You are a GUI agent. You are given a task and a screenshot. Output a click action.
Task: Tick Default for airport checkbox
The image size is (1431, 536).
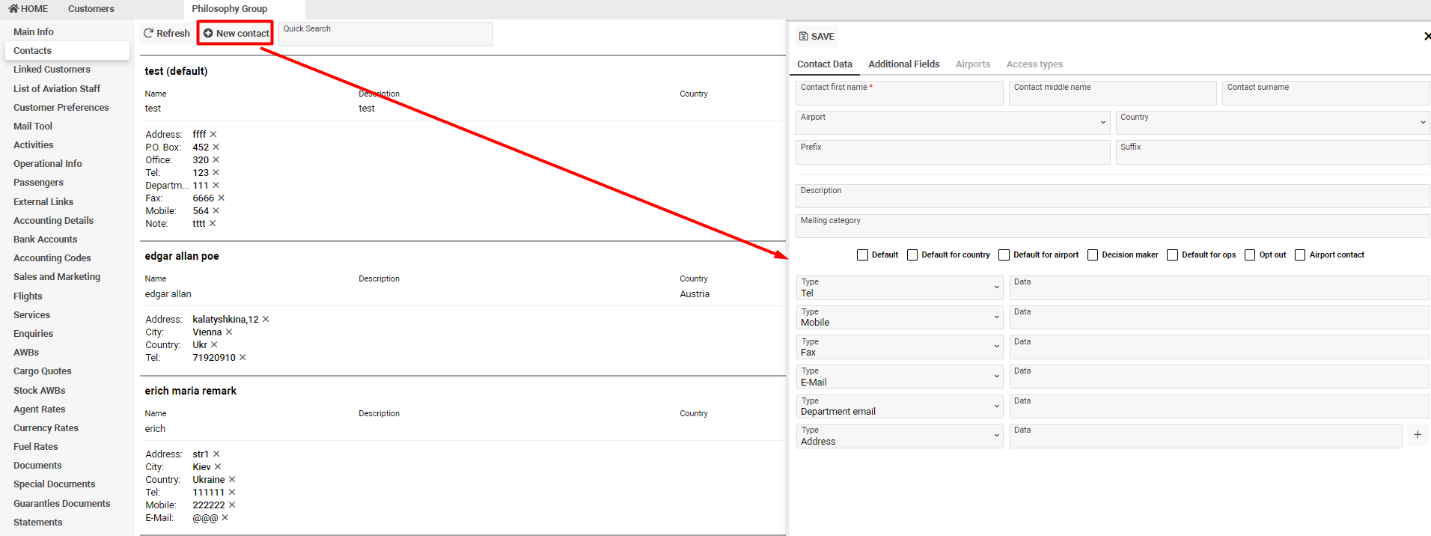point(1005,255)
